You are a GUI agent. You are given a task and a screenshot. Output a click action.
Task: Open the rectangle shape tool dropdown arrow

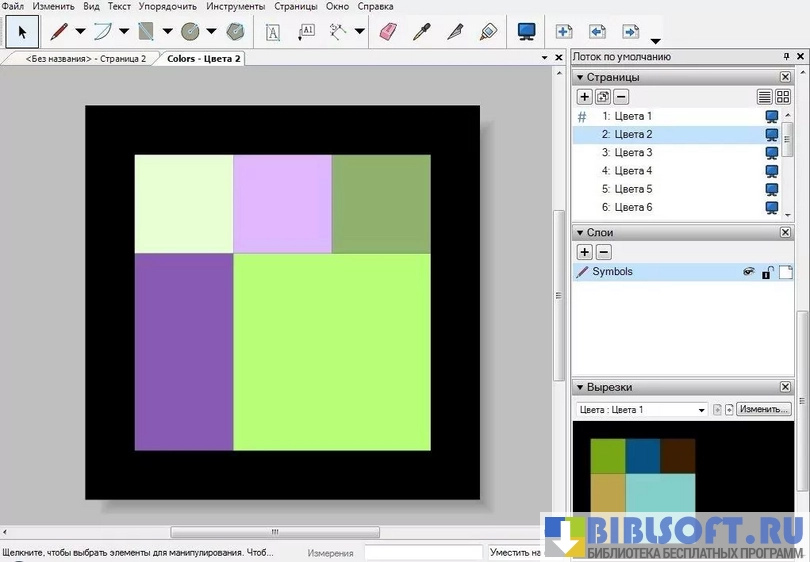167,31
